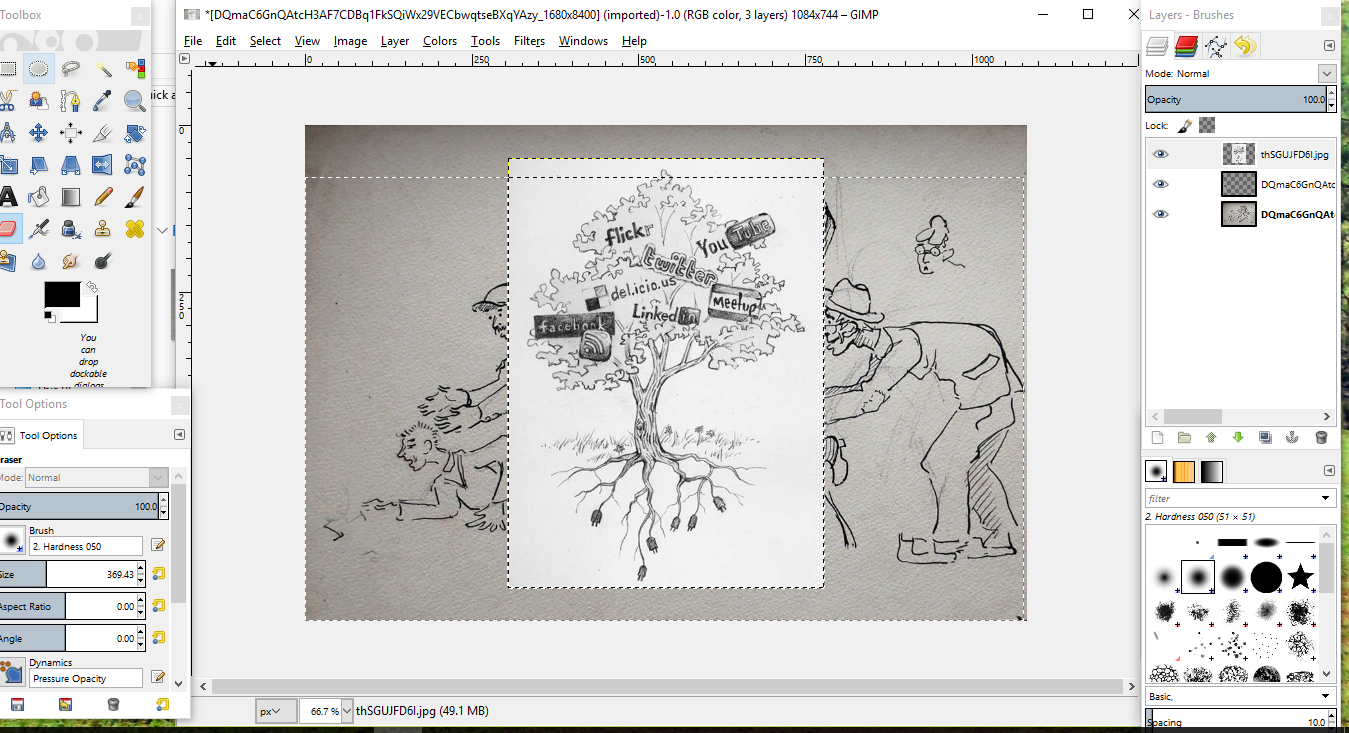Viewport: 1349px width, 733px height.
Task: Create a new layer
Action: click(x=1158, y=437)
